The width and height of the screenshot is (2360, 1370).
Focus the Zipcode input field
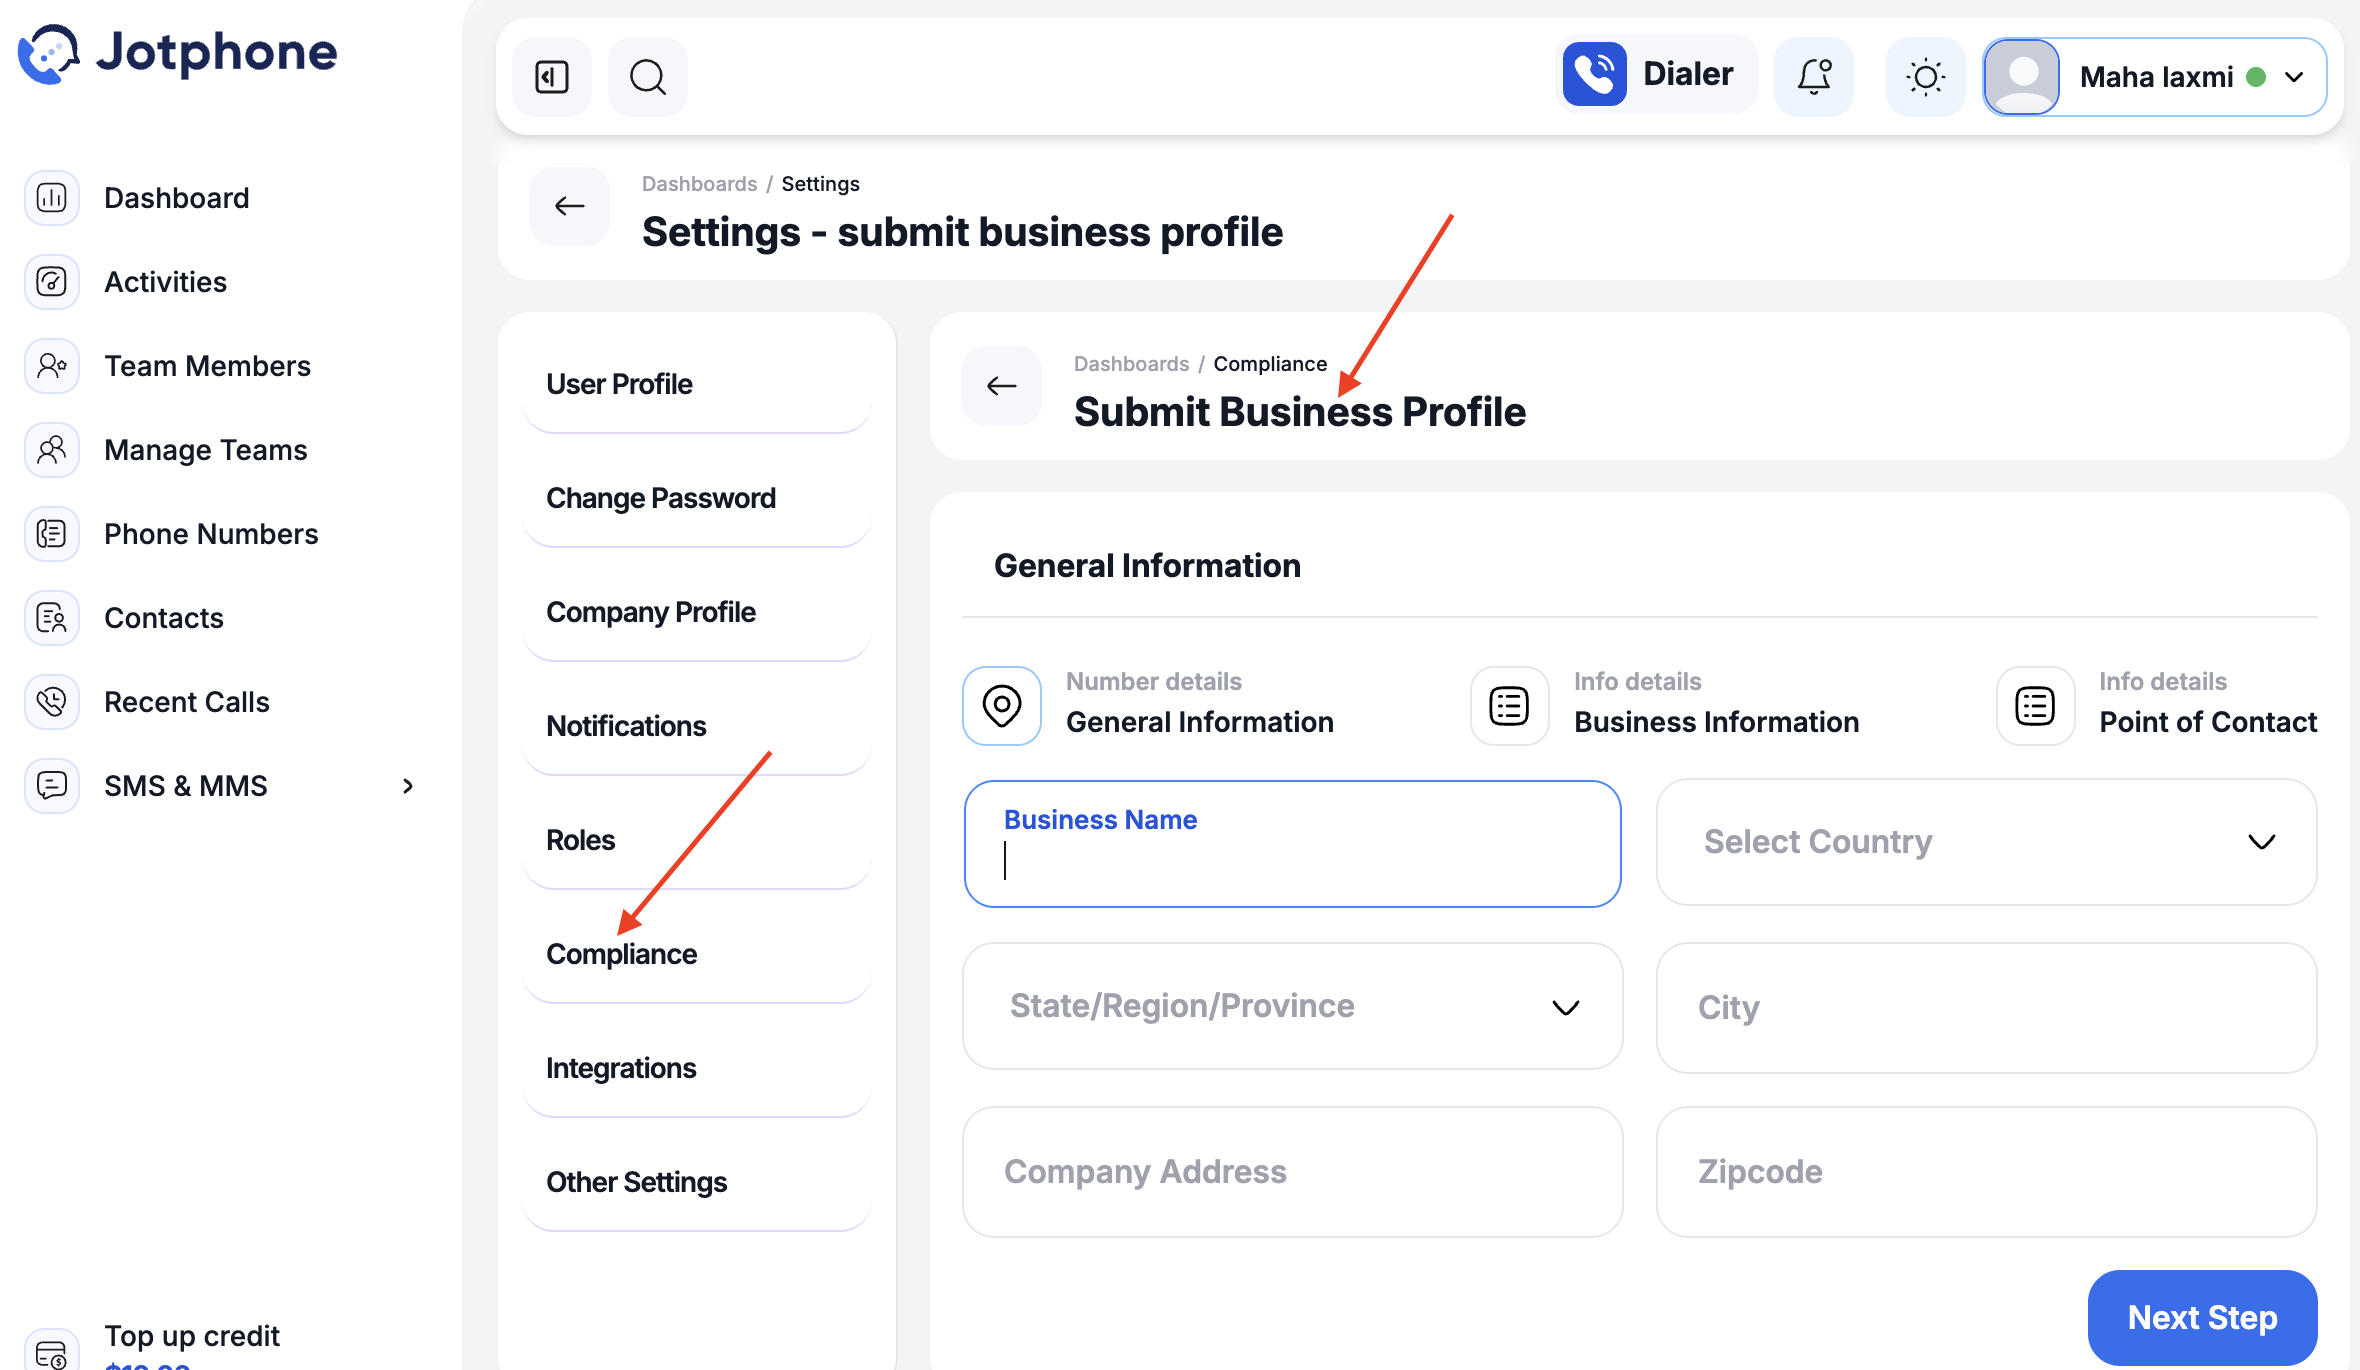pos(1986,1172)
